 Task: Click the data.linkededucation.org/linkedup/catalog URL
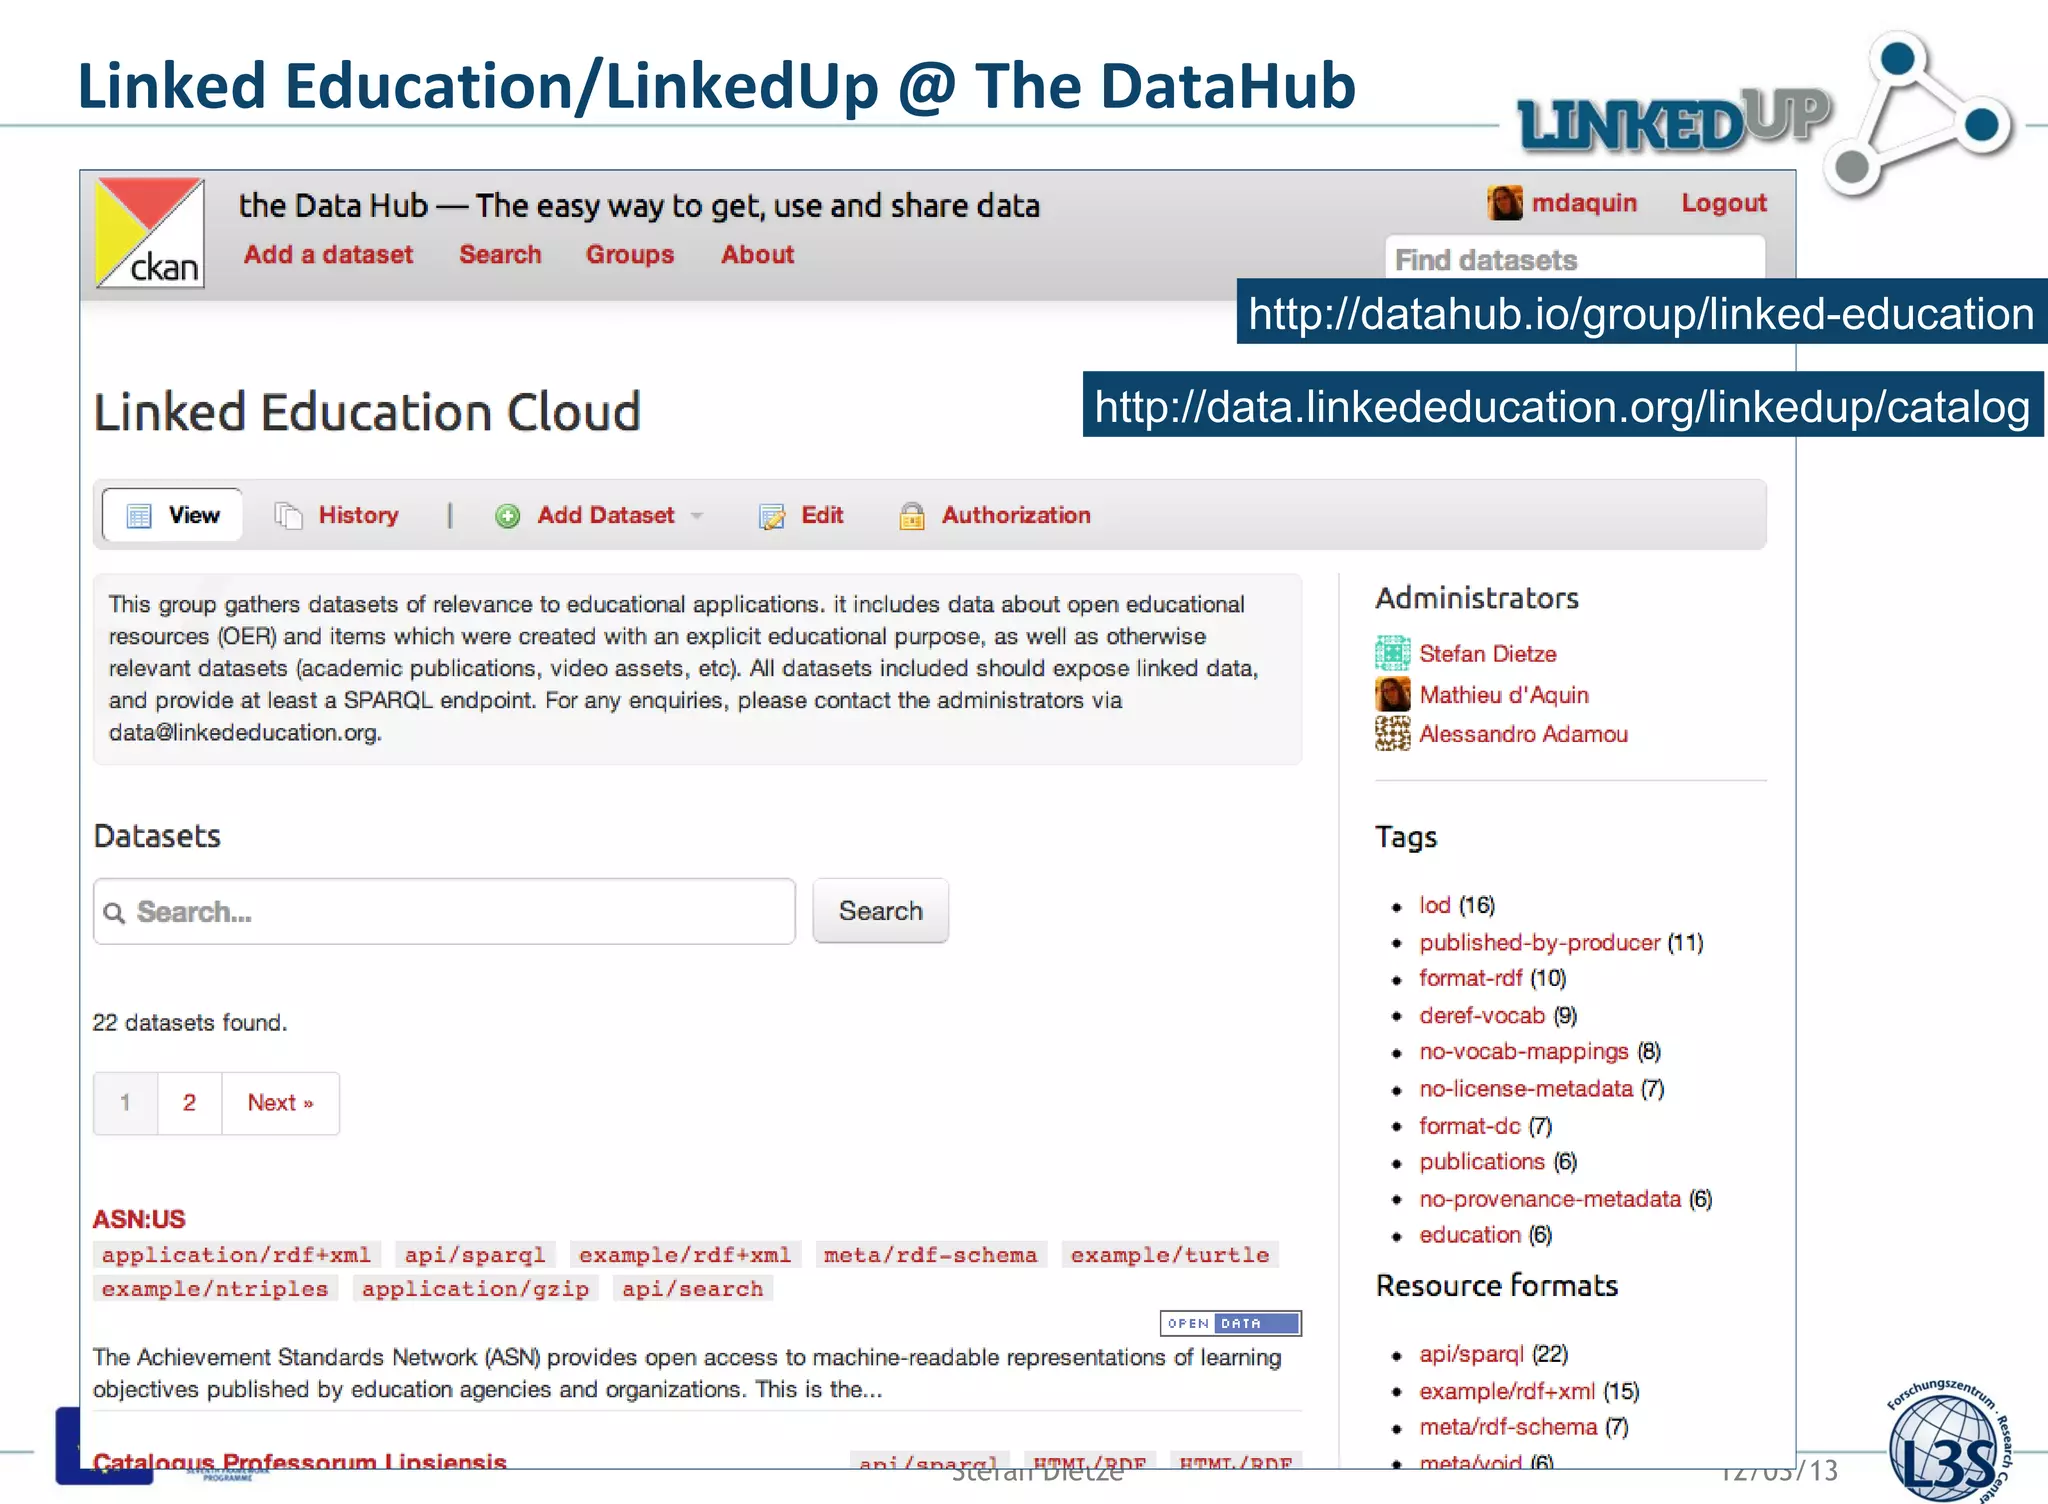pos(1562,406)
